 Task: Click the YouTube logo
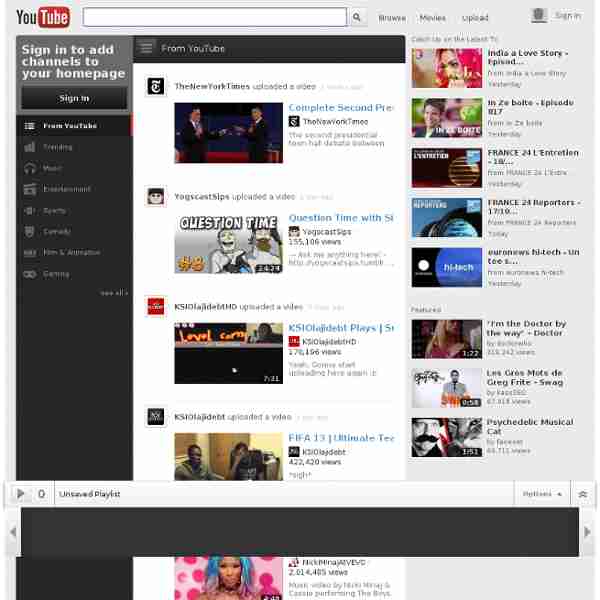click(x=42, y=17)
